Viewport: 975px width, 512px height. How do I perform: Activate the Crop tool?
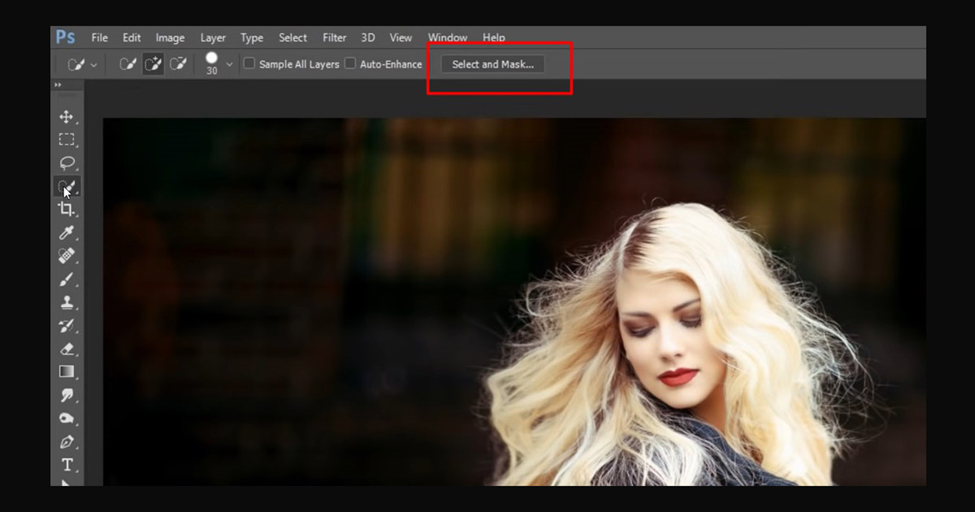coord(66,209)
